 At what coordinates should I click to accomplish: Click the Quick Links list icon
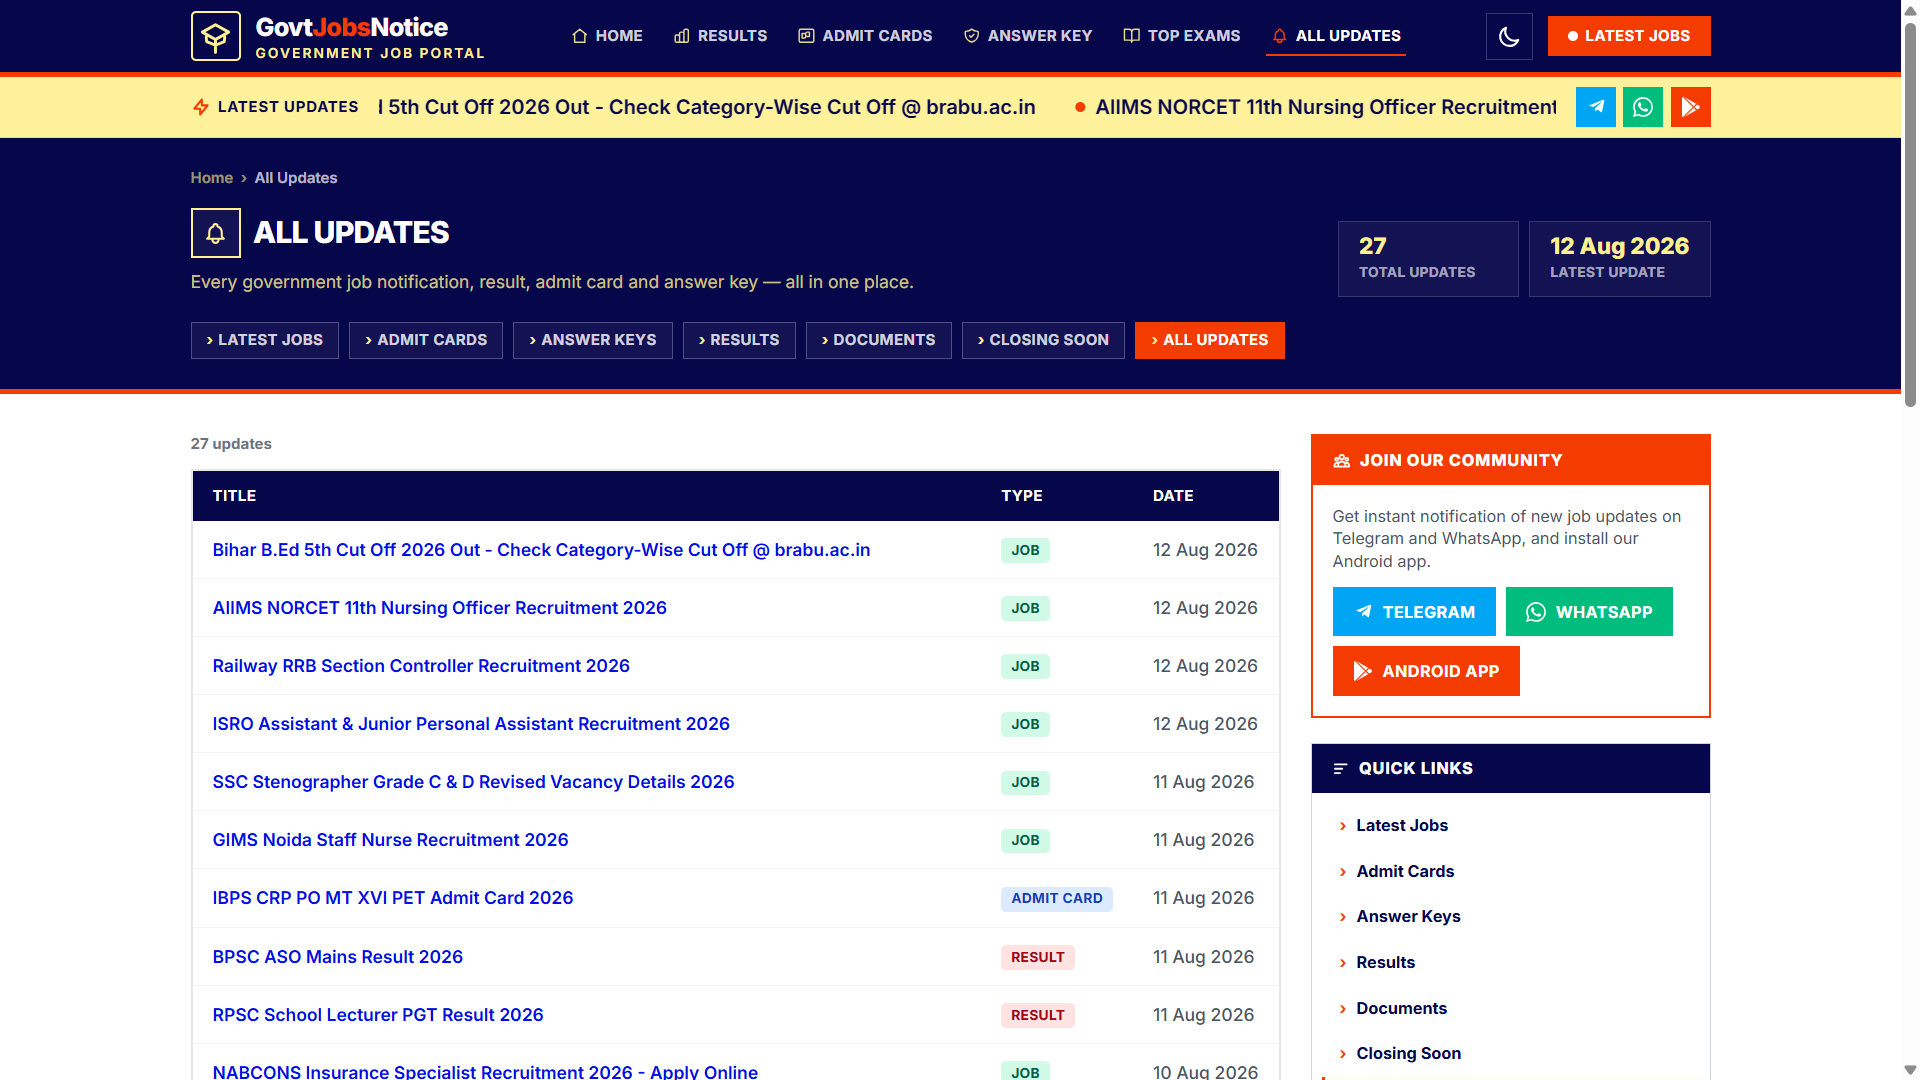click(1340, 769)
